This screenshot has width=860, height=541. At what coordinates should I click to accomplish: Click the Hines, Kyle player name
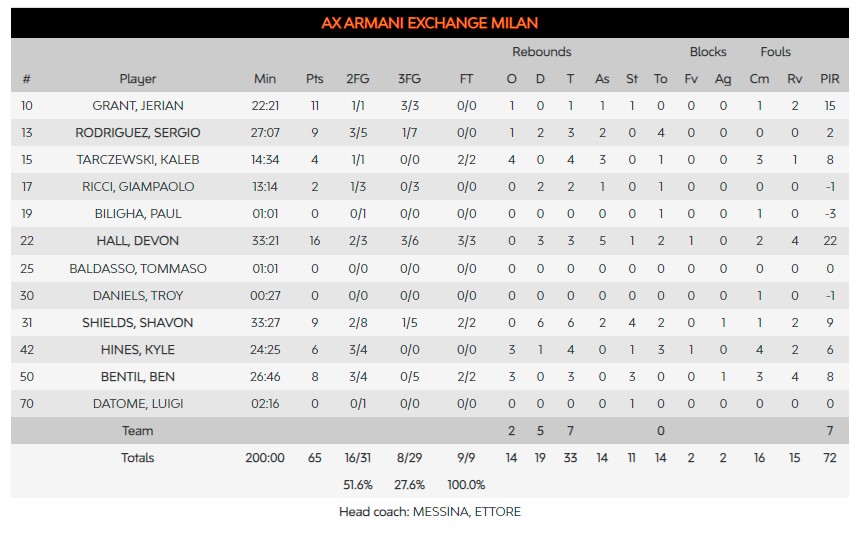[138, 350]
